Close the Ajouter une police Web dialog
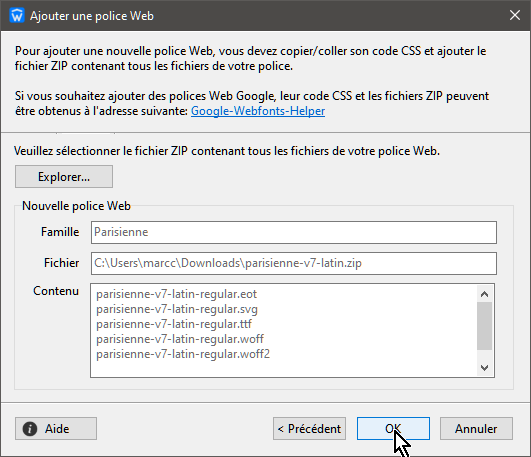Image resolution: width=531 pixels, height=457 pixels. 515,15
